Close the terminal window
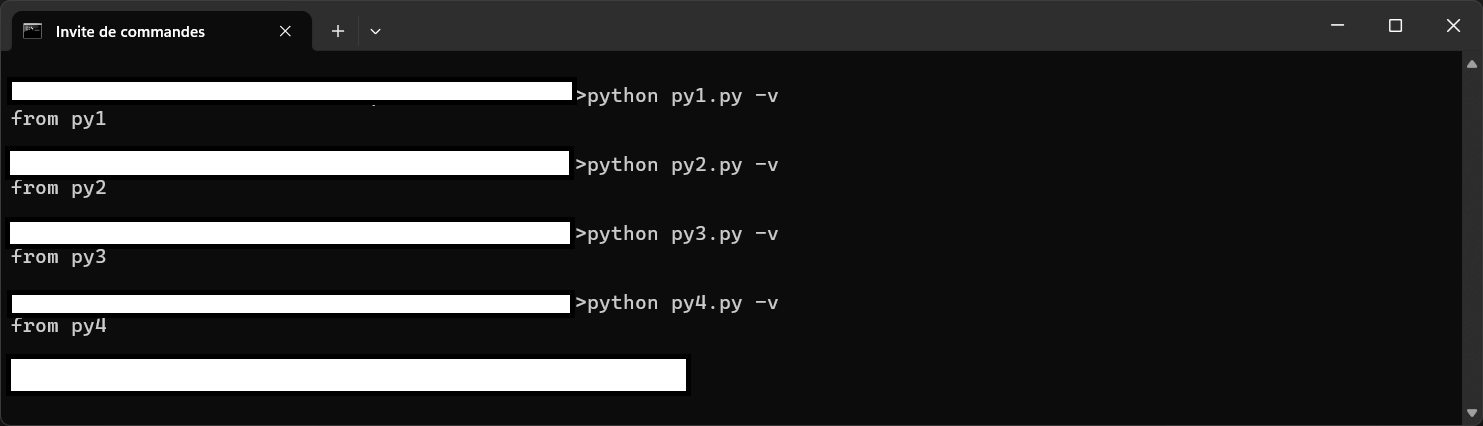 click(1454, 26)
